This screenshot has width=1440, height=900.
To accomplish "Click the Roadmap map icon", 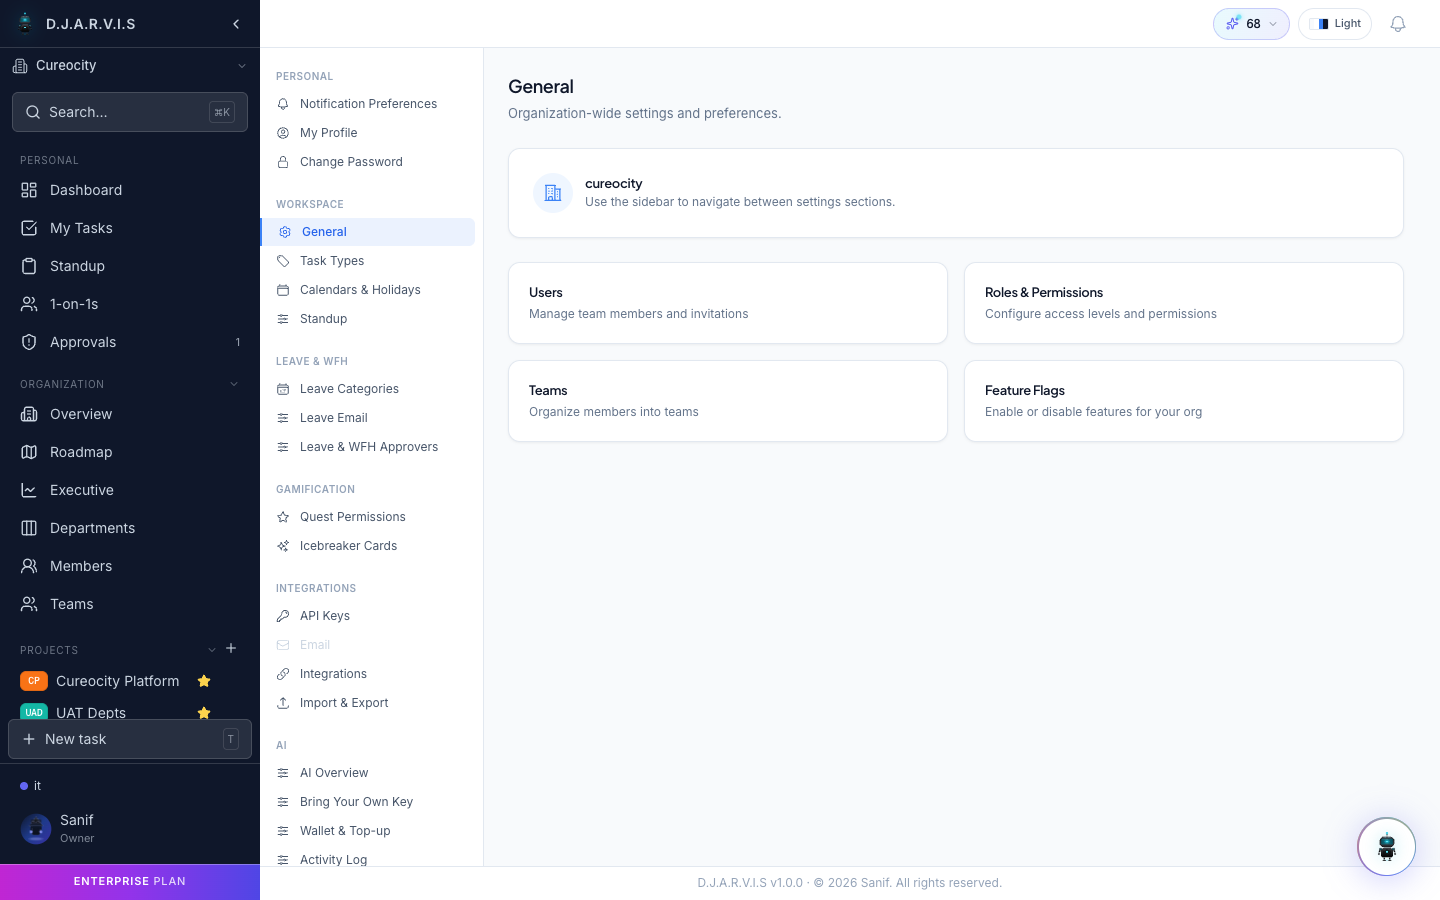I will pyautogui.click(x=29, y=452).
